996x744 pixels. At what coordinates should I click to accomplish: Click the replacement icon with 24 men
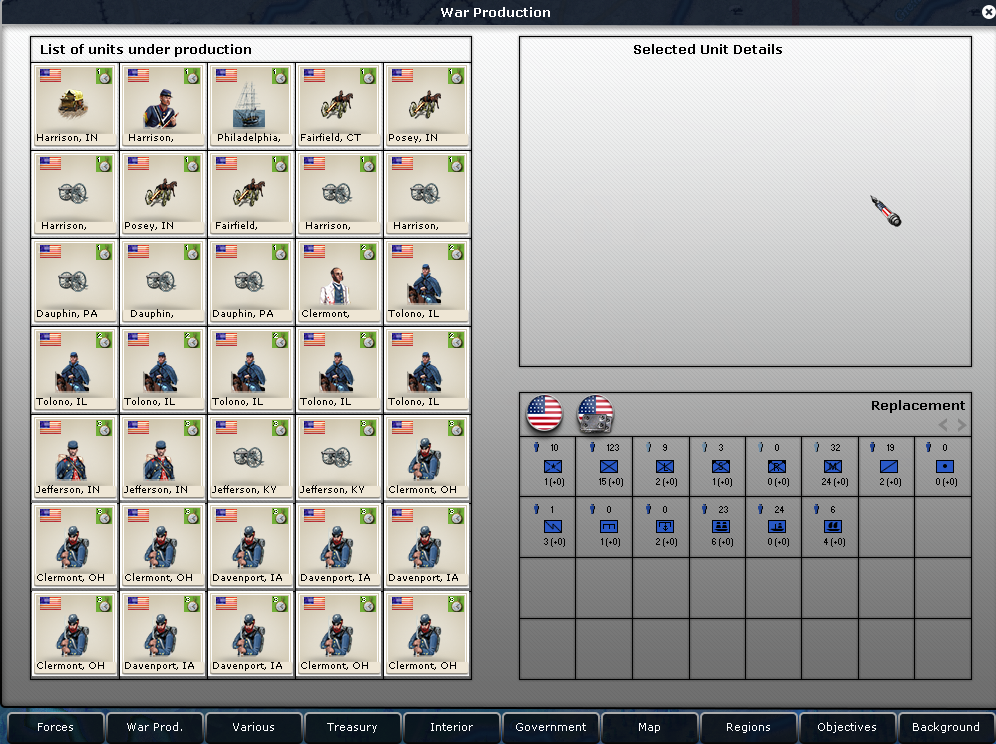click(776, 527)
